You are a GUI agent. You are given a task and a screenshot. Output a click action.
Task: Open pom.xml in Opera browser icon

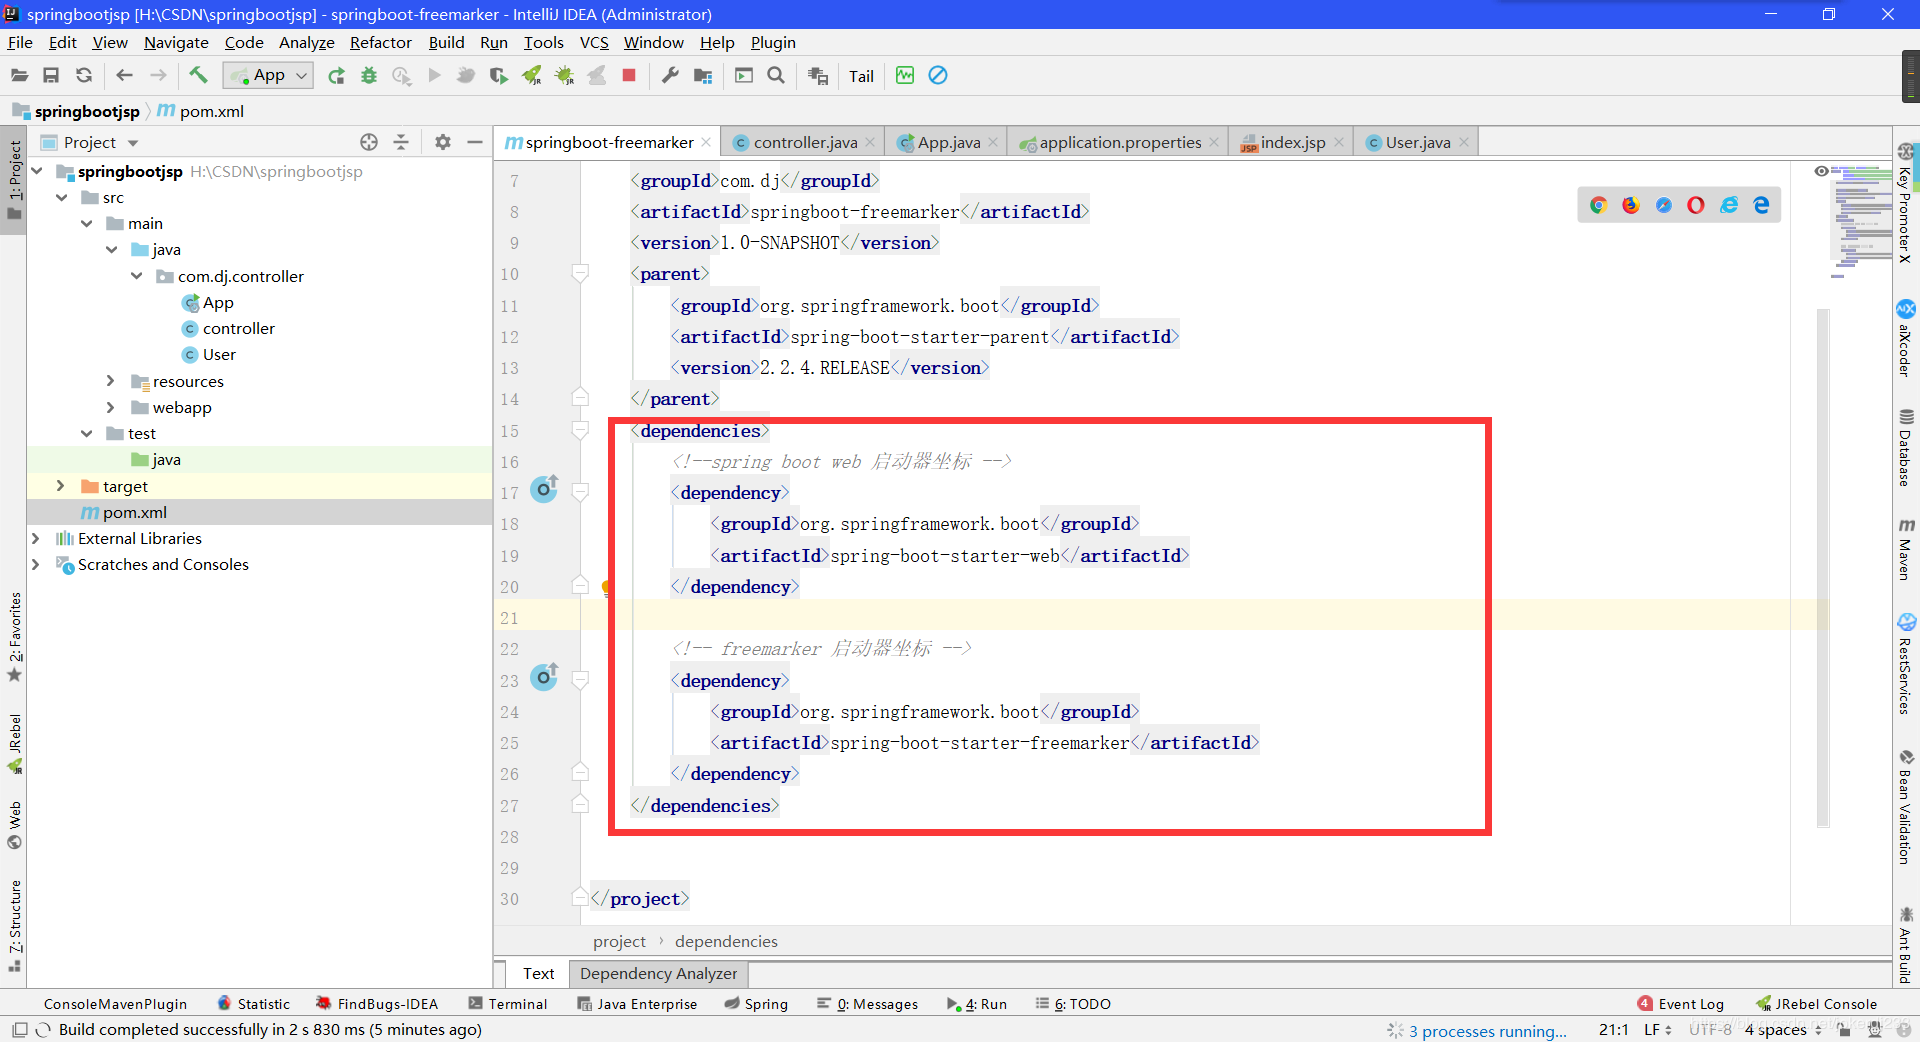tap(1696, 205)
